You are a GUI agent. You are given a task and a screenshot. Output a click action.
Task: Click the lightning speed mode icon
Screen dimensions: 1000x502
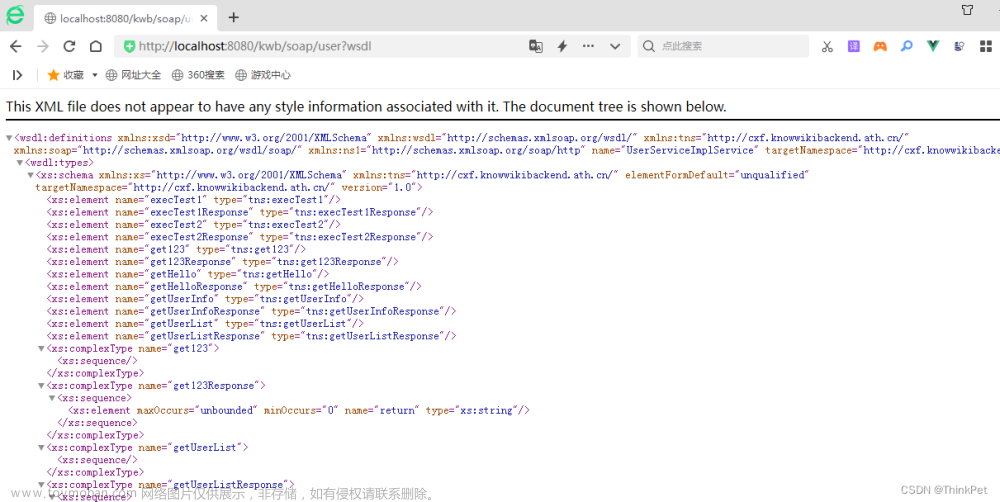562,46
